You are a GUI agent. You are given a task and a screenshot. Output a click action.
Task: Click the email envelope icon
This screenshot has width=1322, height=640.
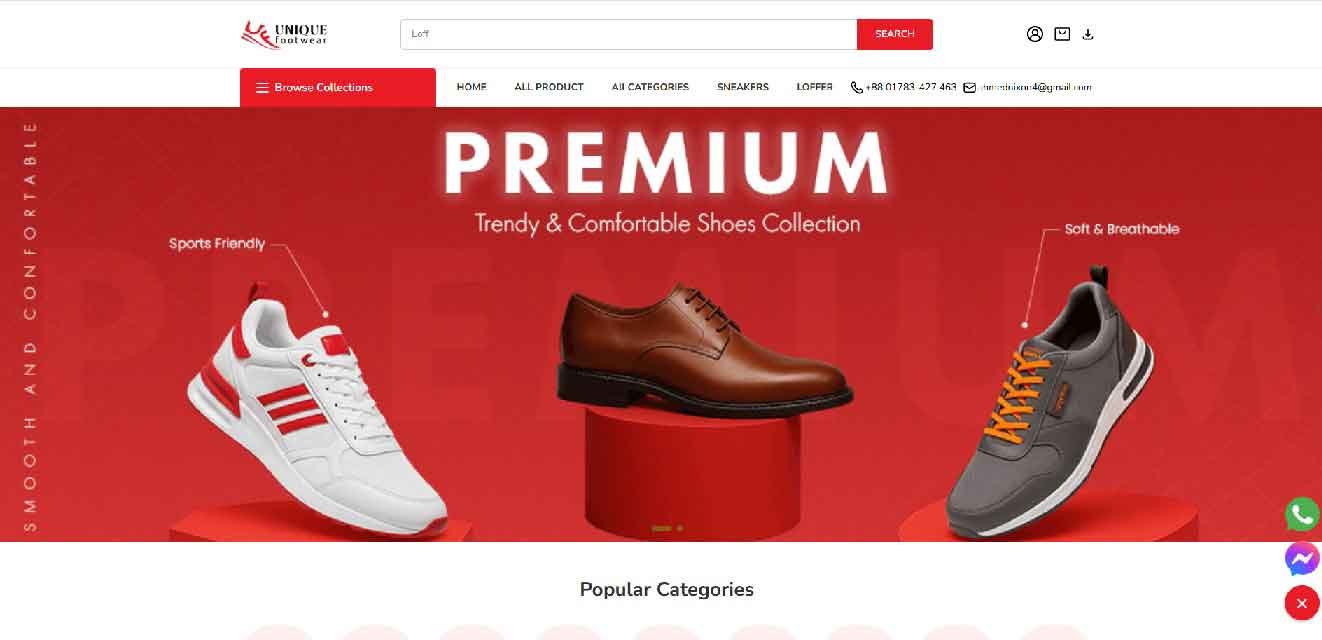pyautogui.click(x=969, y=88)
